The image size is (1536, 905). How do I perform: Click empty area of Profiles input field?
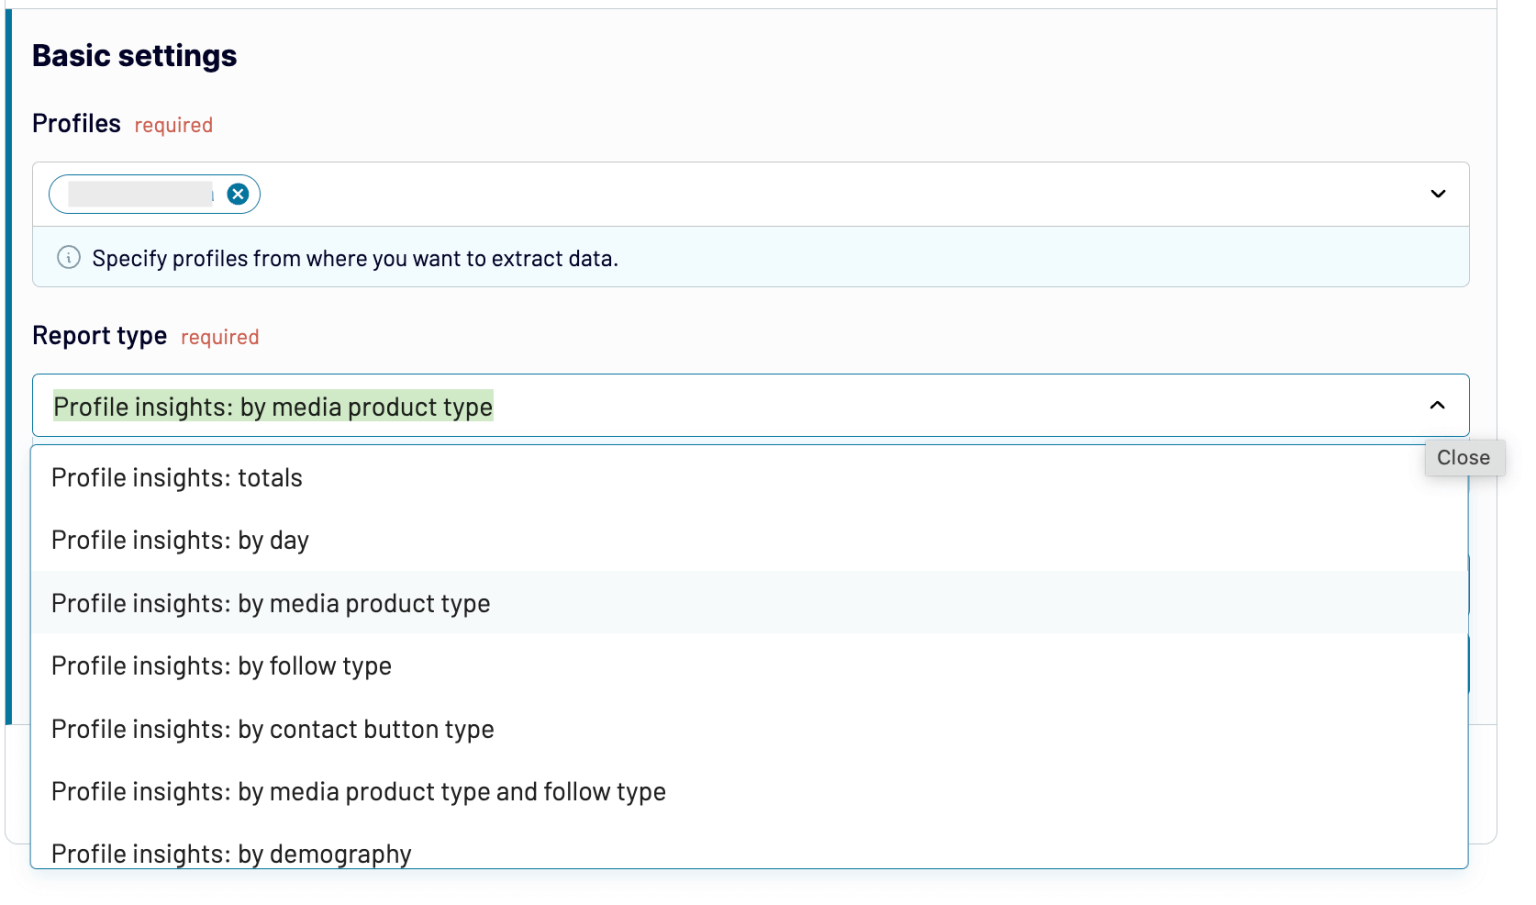pos(800,194)
